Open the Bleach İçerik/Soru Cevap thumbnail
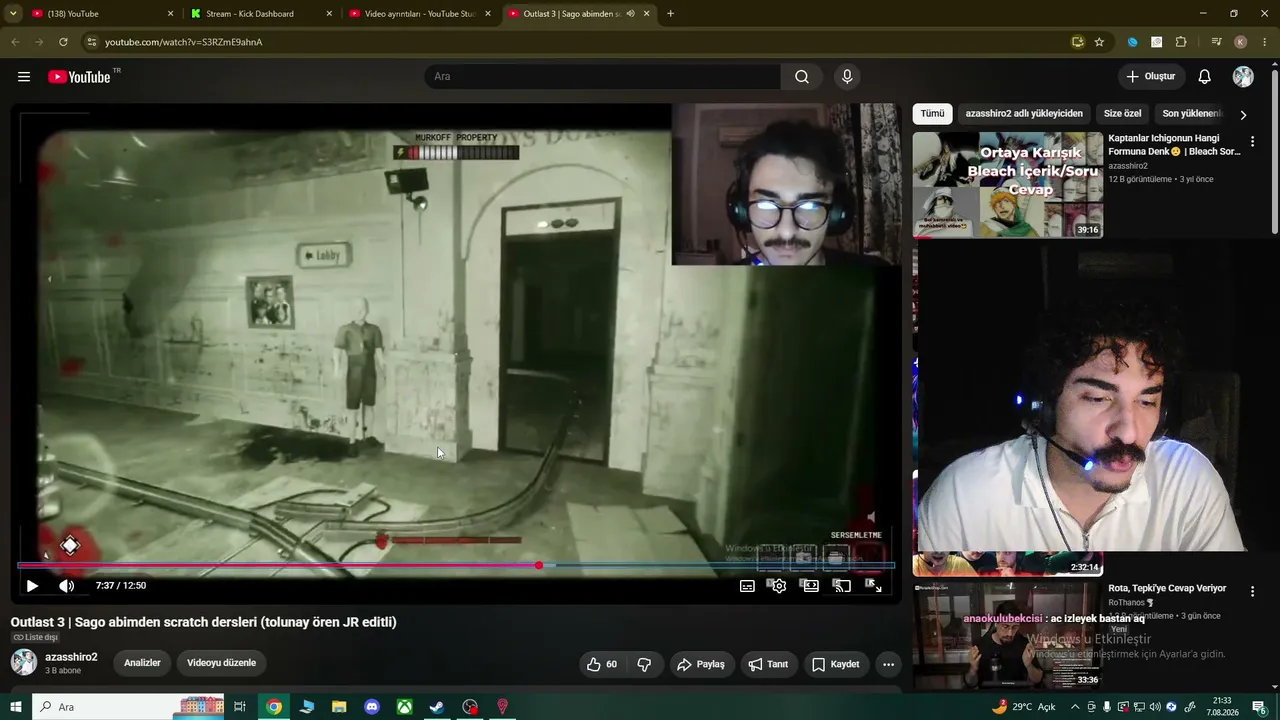This screenshot has height=720, width=1280. coord(1008,185)
